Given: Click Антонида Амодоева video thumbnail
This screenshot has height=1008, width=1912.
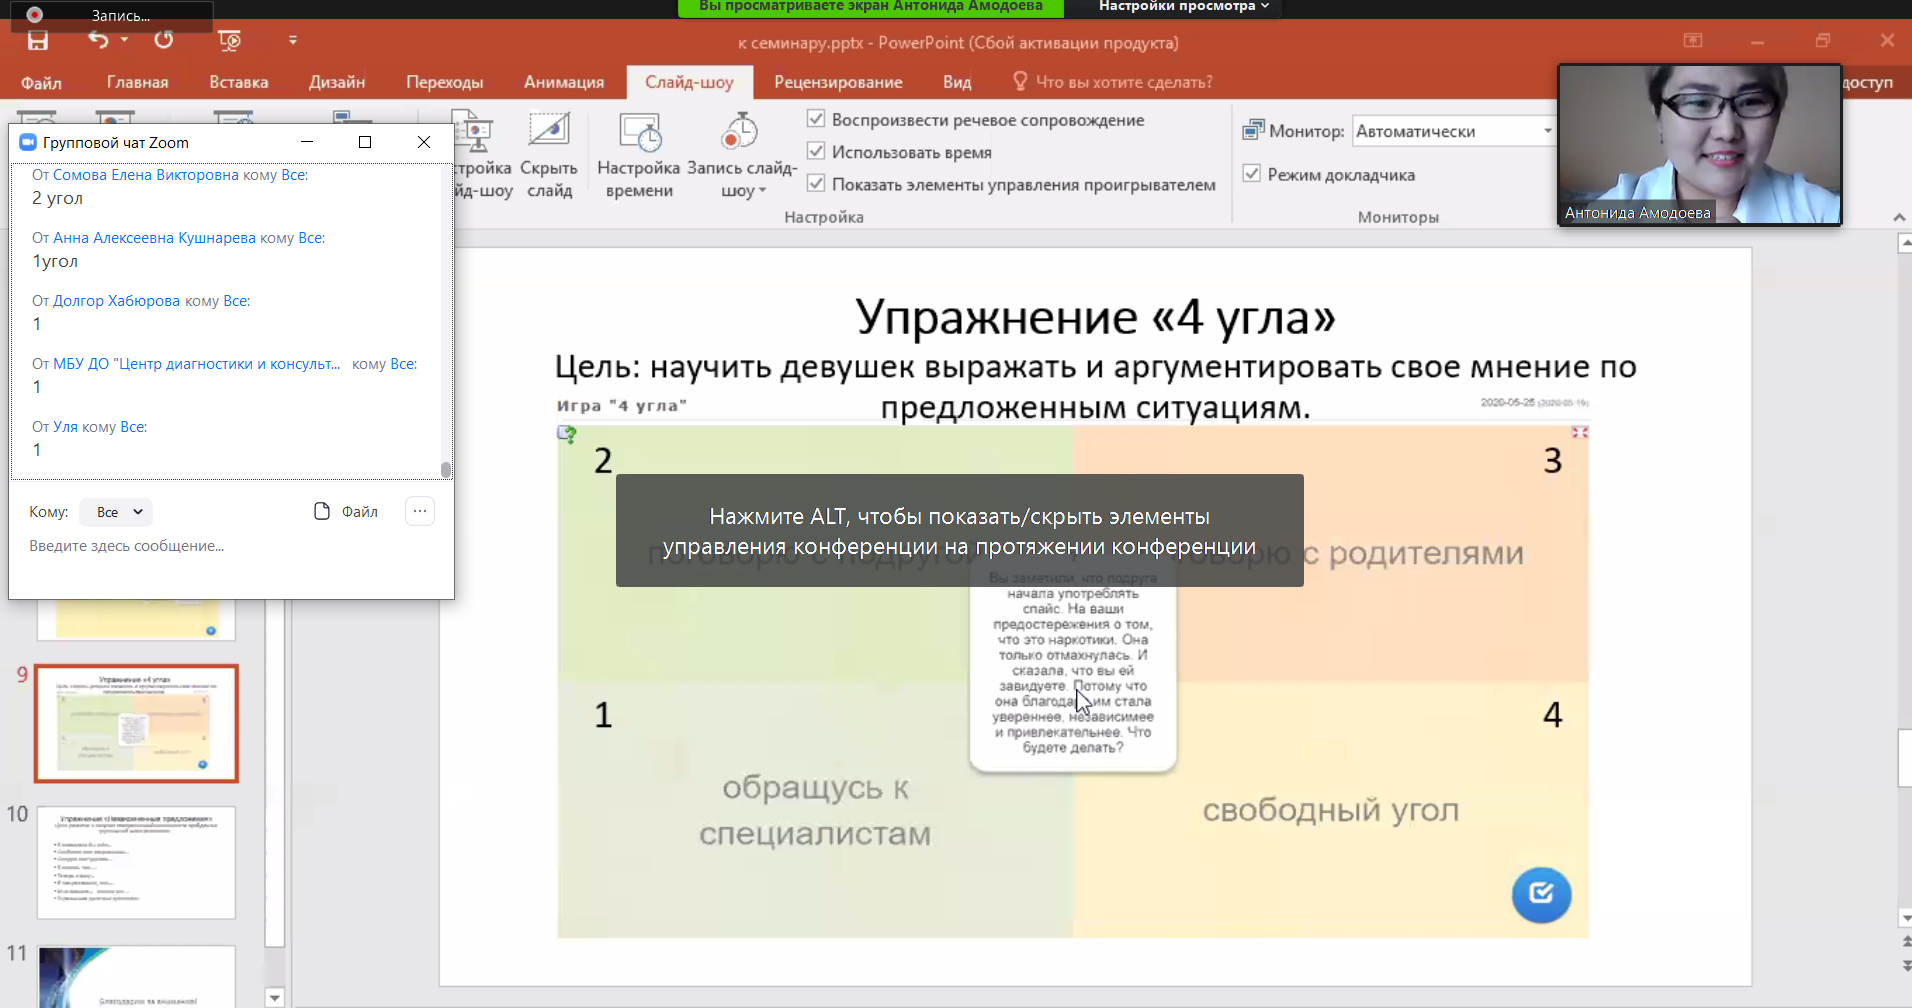Looking at the screenshot, I should (x=1700, y=145).
